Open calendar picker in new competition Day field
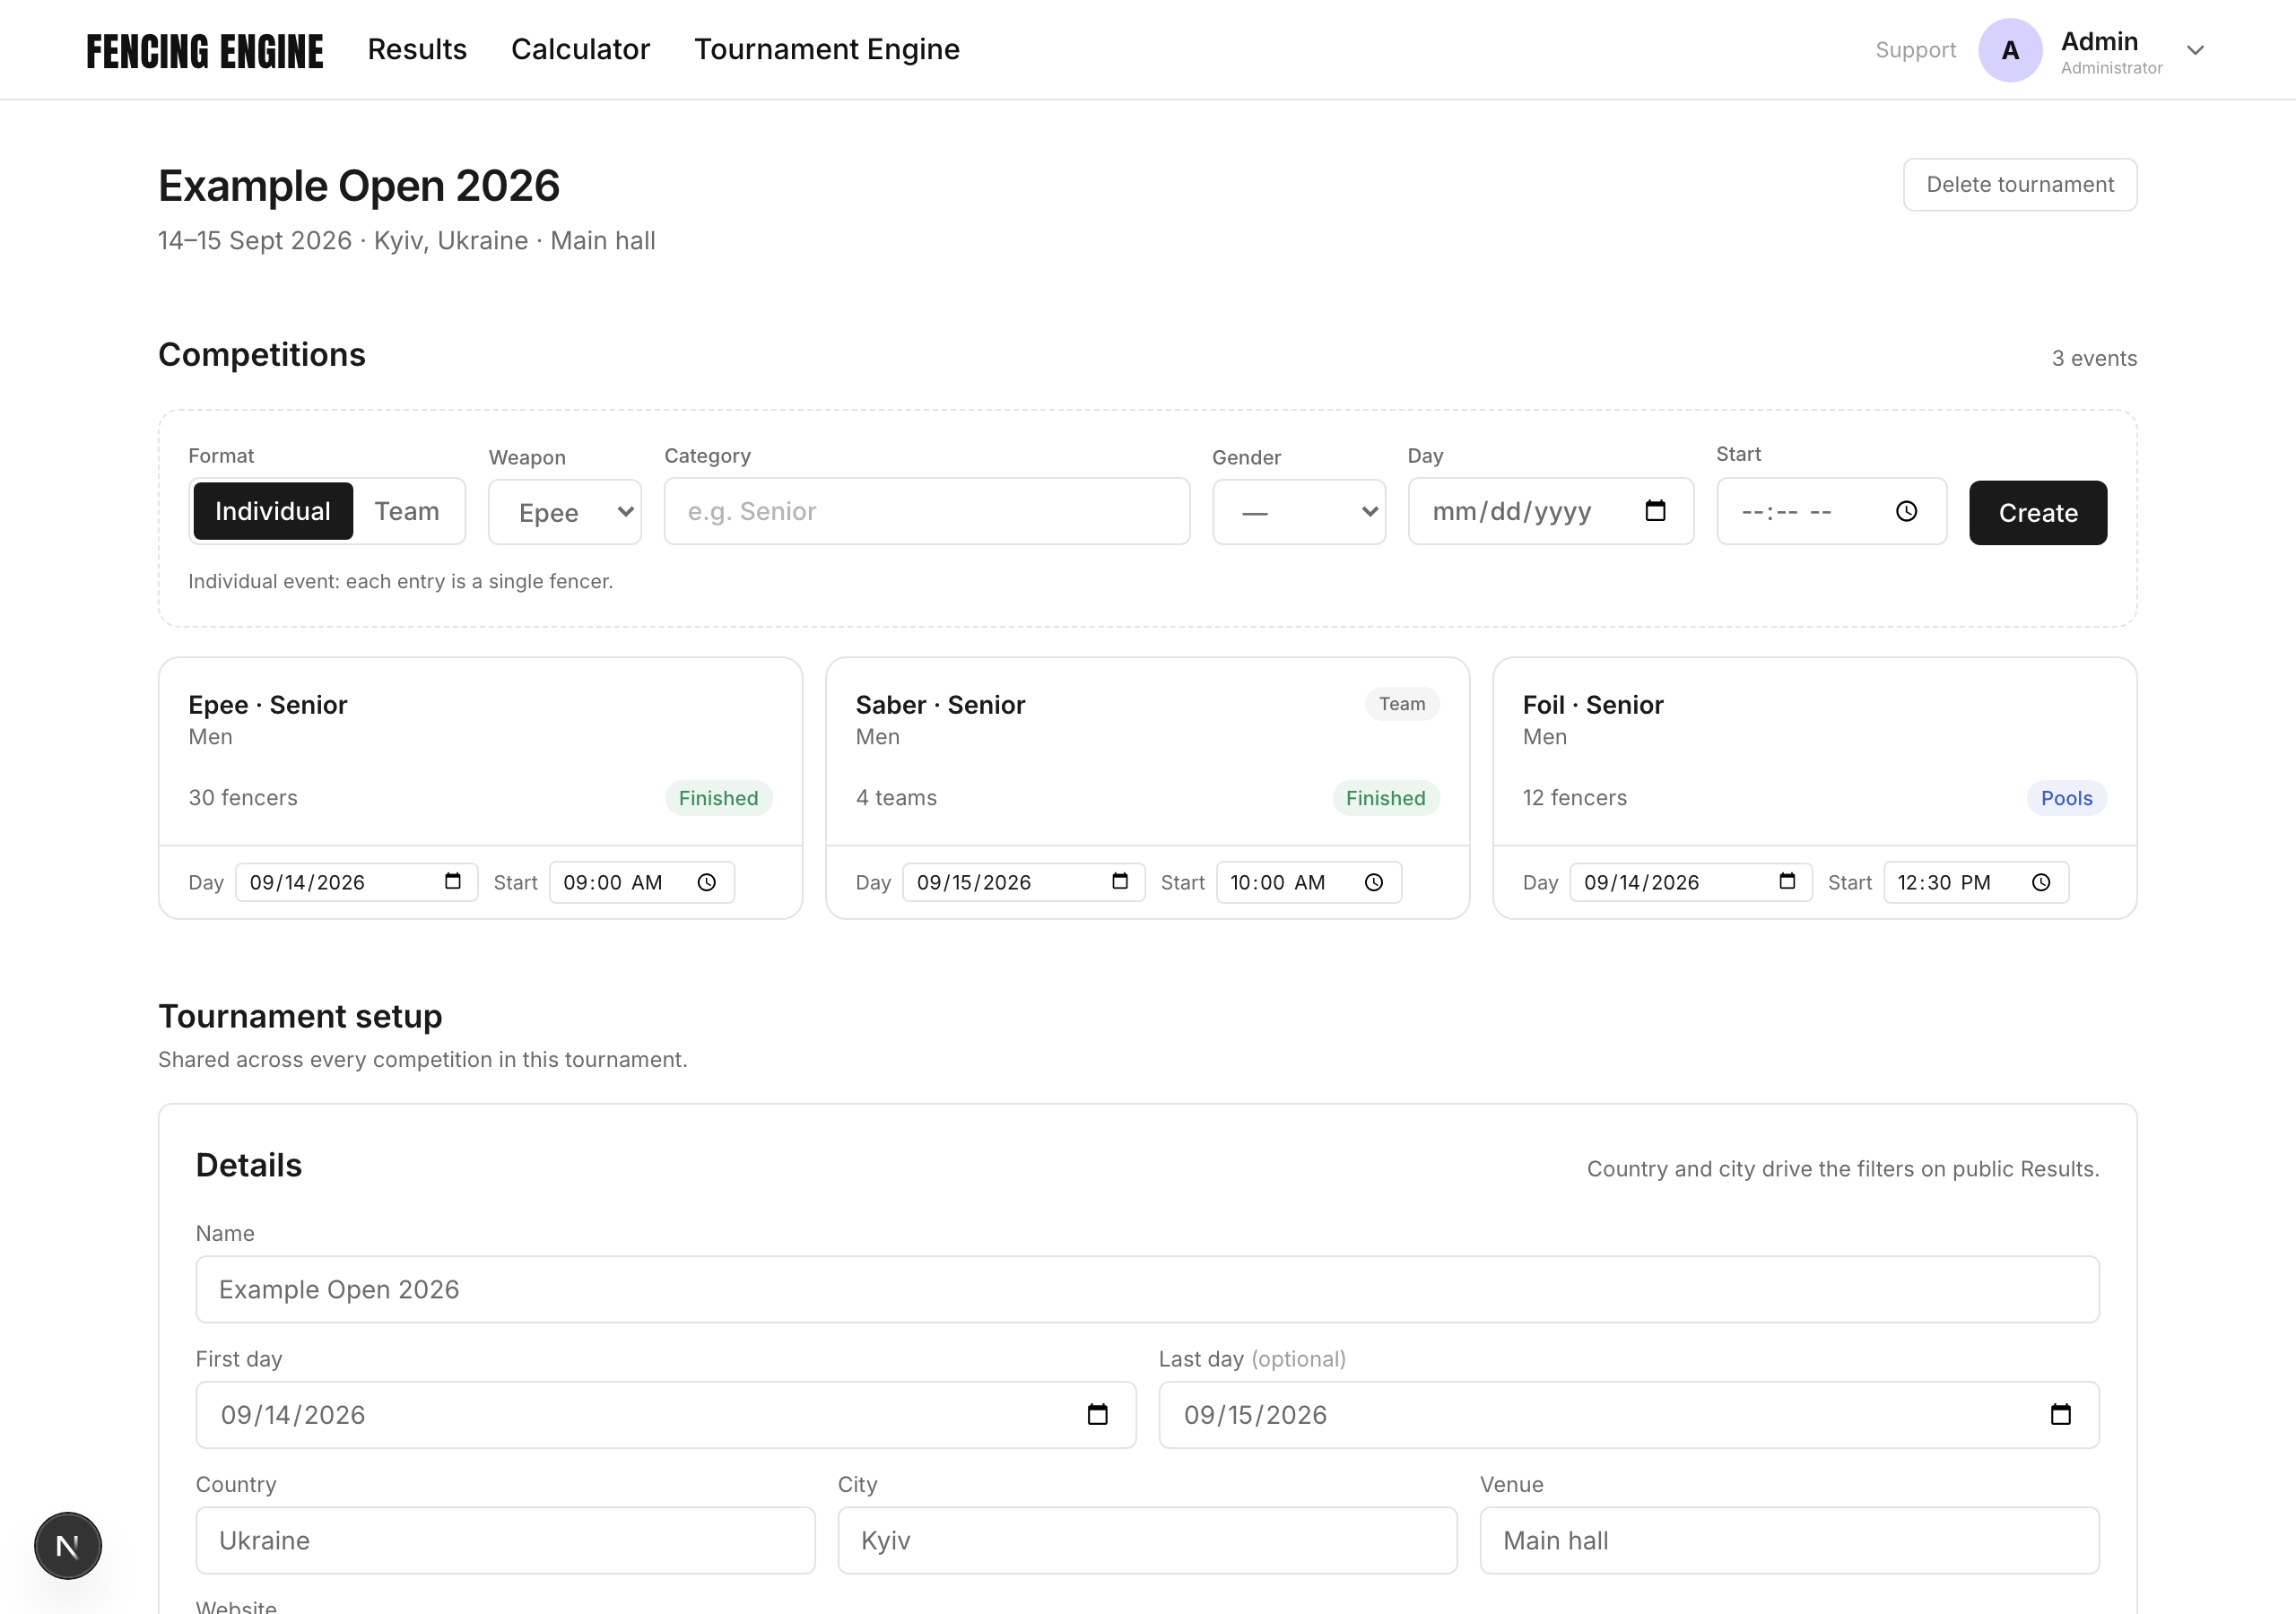Image resolution: width=2296 pixels, height=1614 pixels. click(x=1655, y=511)
